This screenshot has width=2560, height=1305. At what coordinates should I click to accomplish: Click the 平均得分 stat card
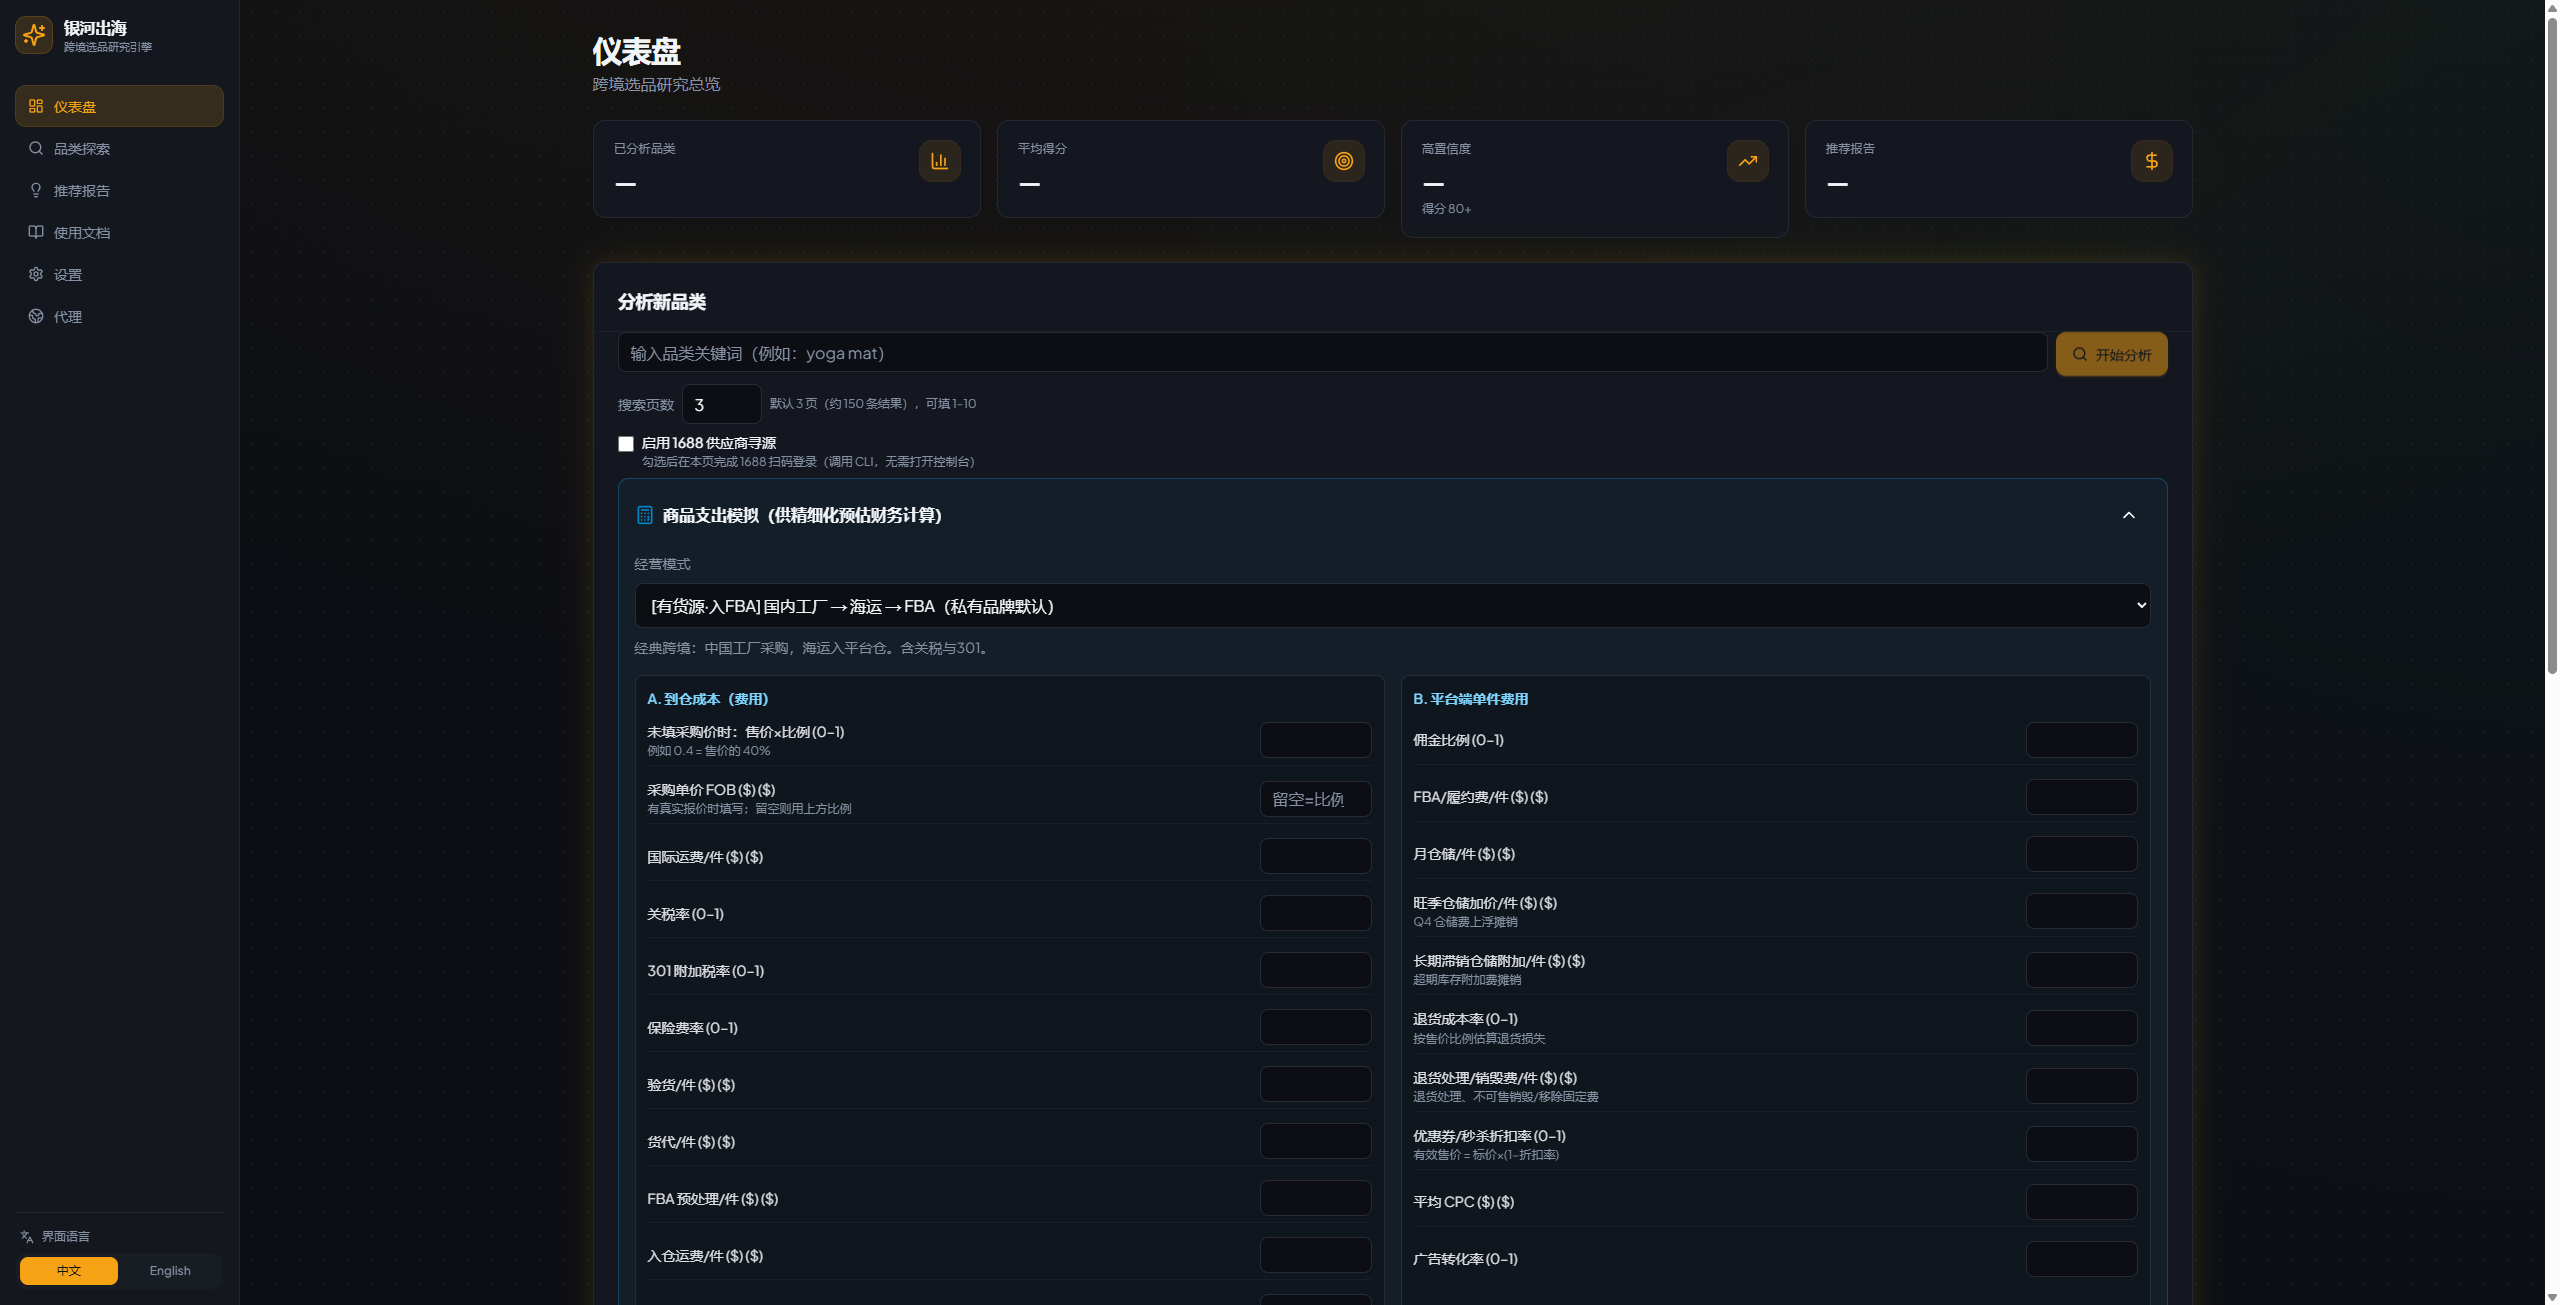point(1190,169)
